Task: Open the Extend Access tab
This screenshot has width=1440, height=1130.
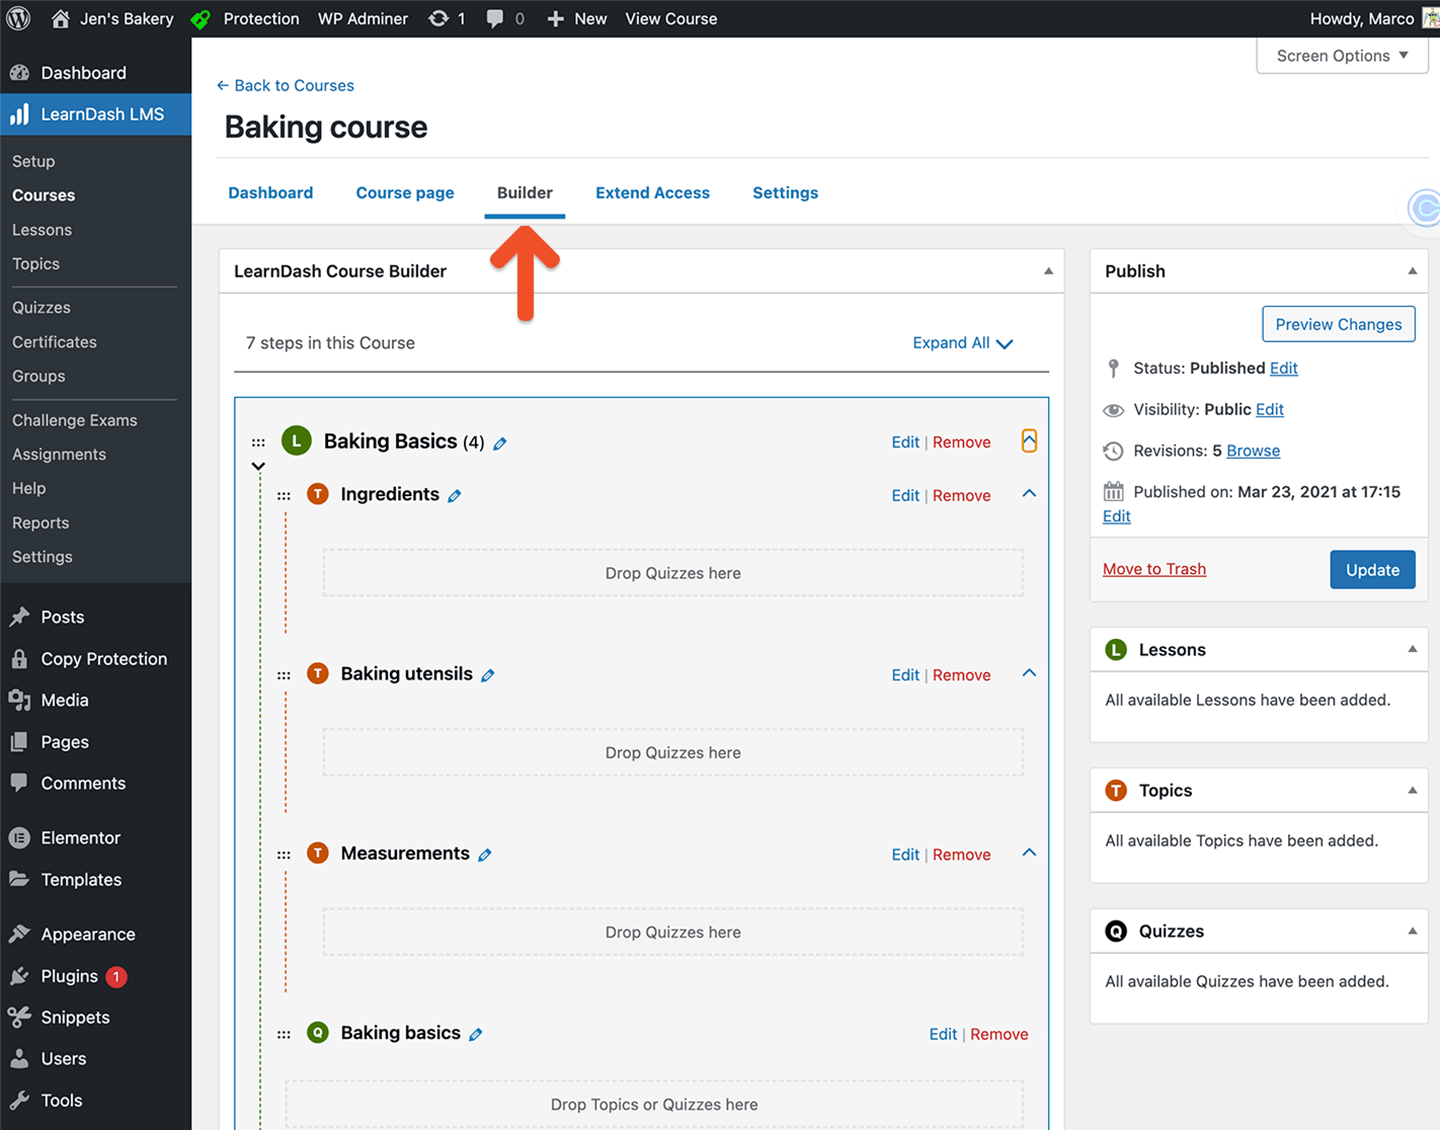Action: (x=653, y=193)
